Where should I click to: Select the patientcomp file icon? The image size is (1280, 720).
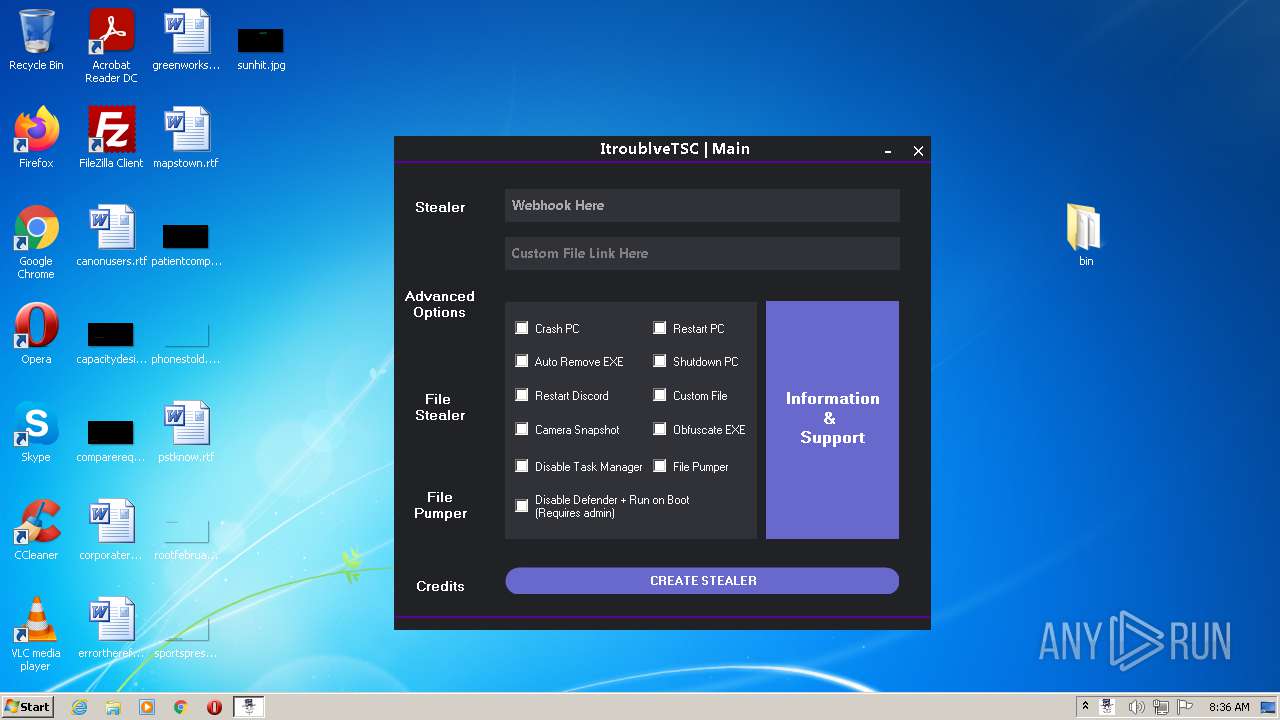click(186, 245)
